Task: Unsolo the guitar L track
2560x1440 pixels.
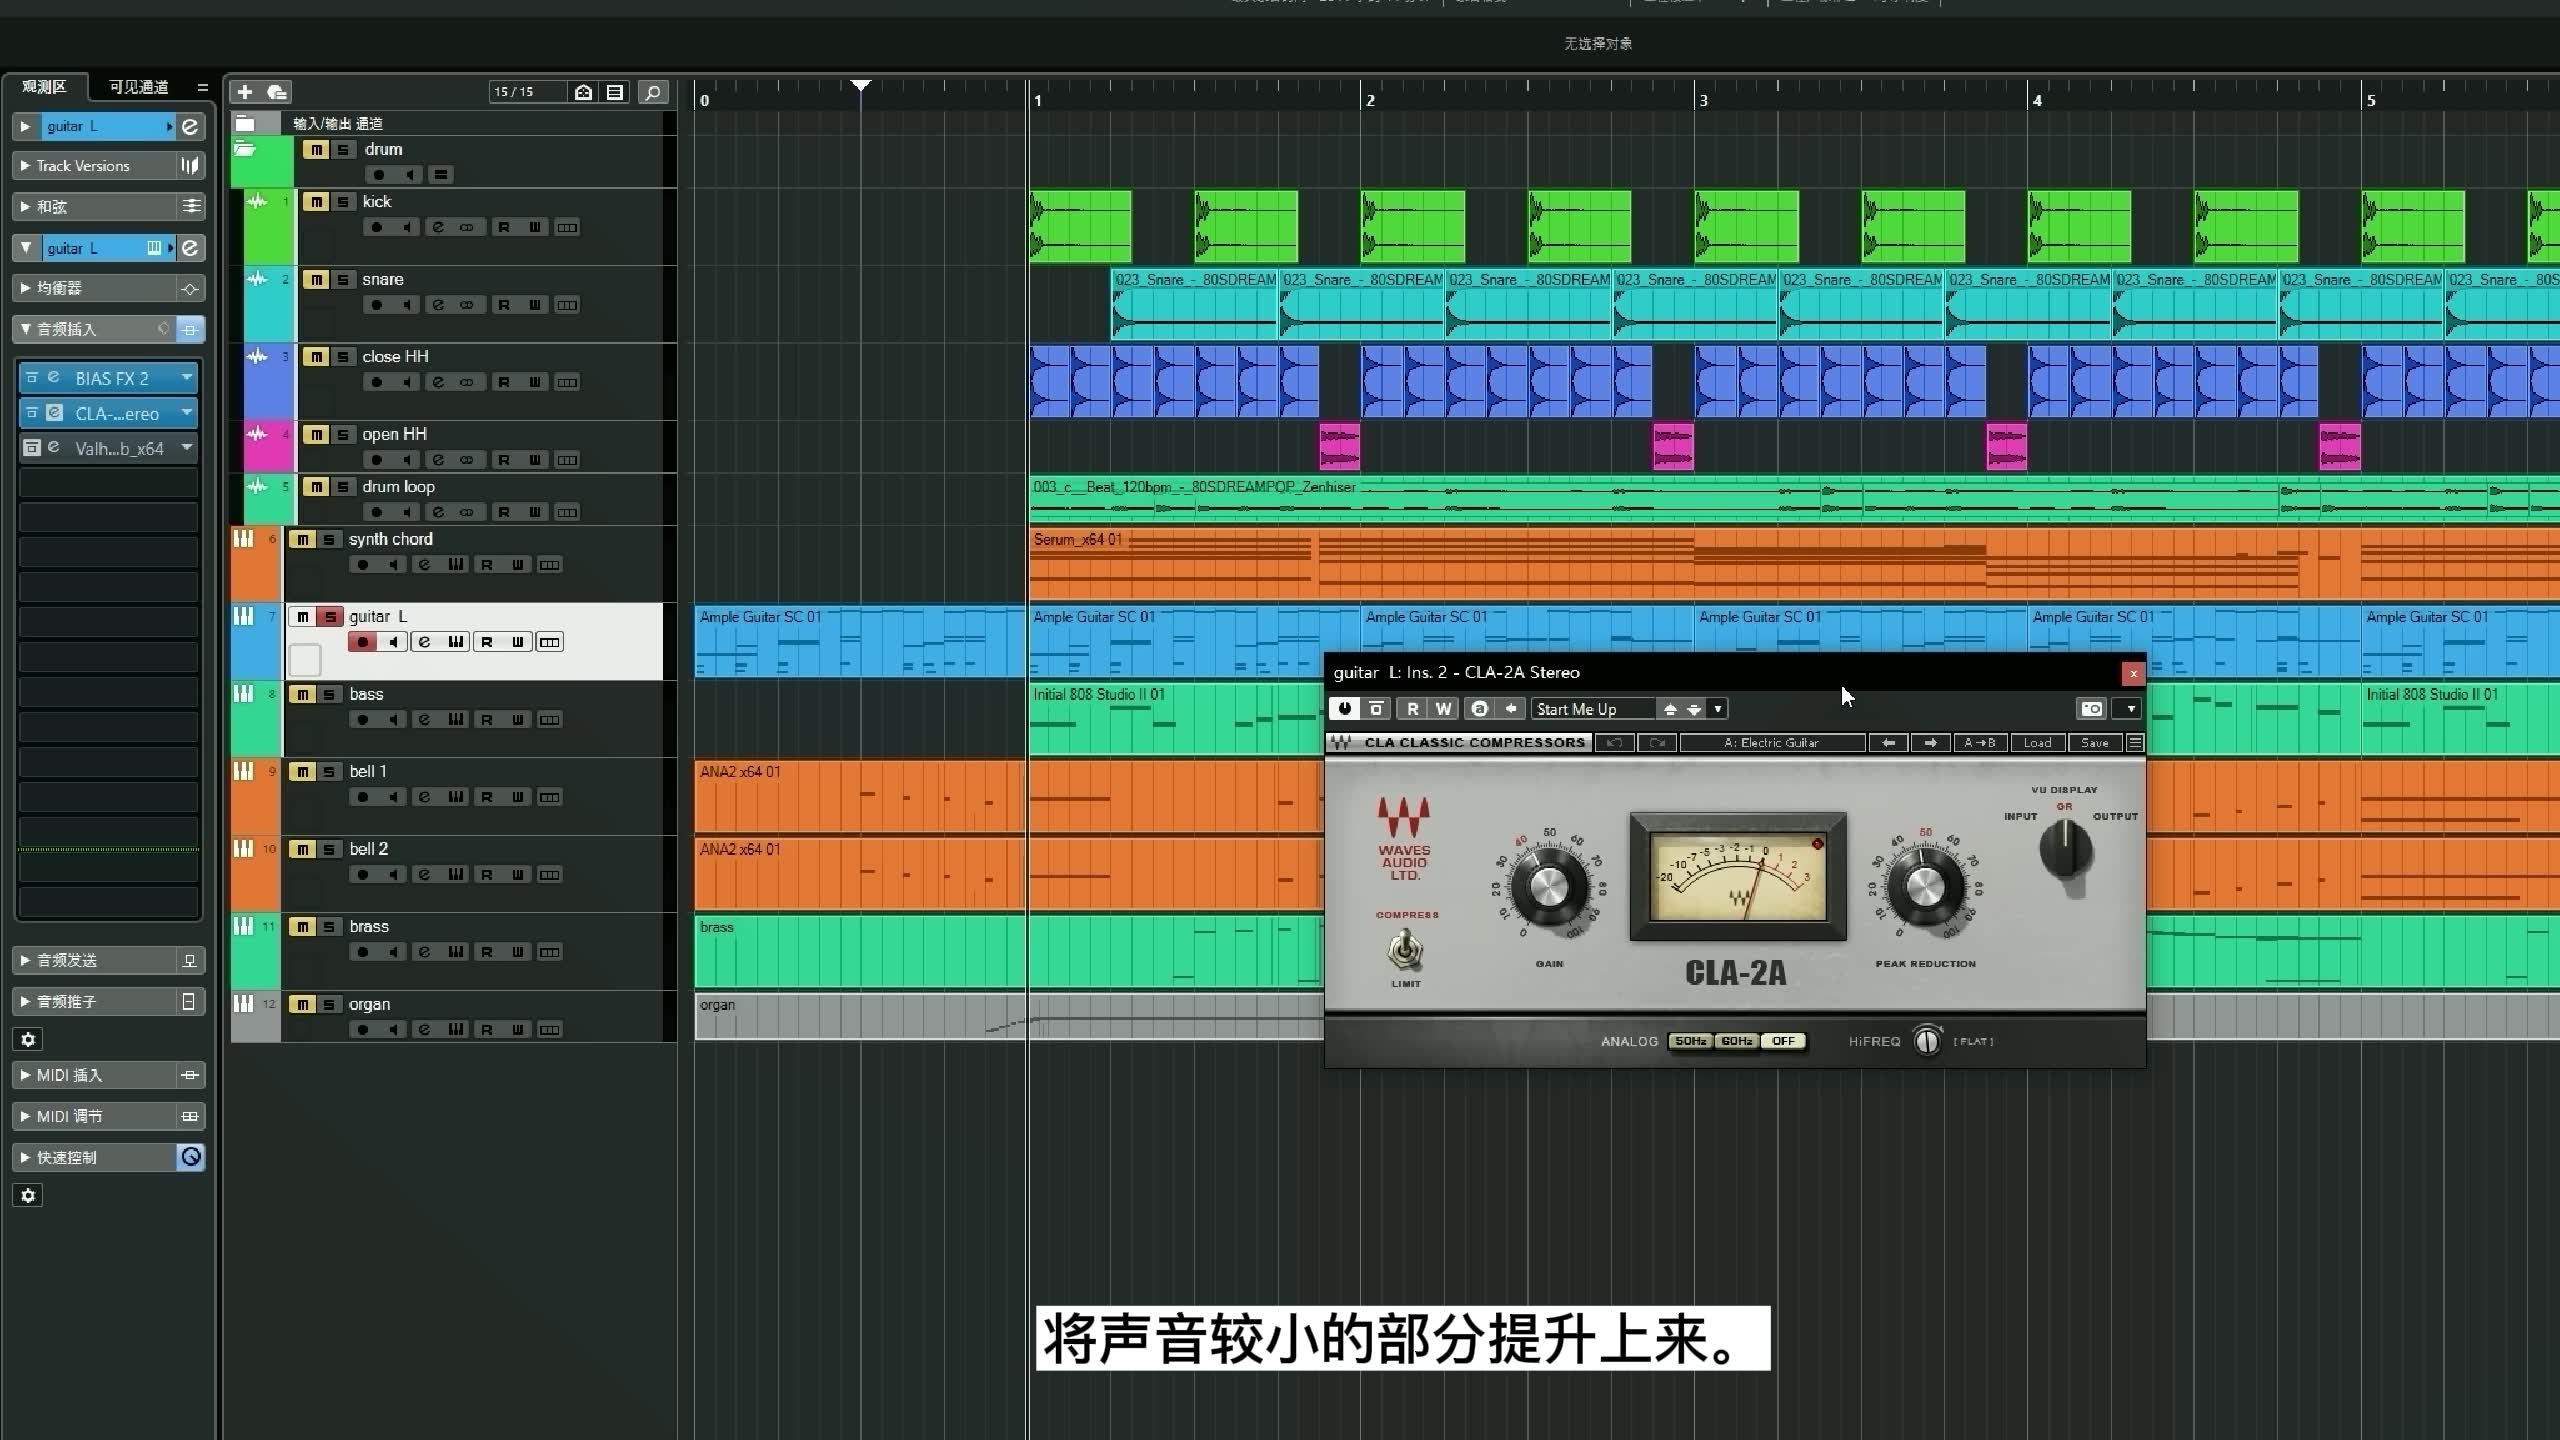Action: (x=330, y=617)
